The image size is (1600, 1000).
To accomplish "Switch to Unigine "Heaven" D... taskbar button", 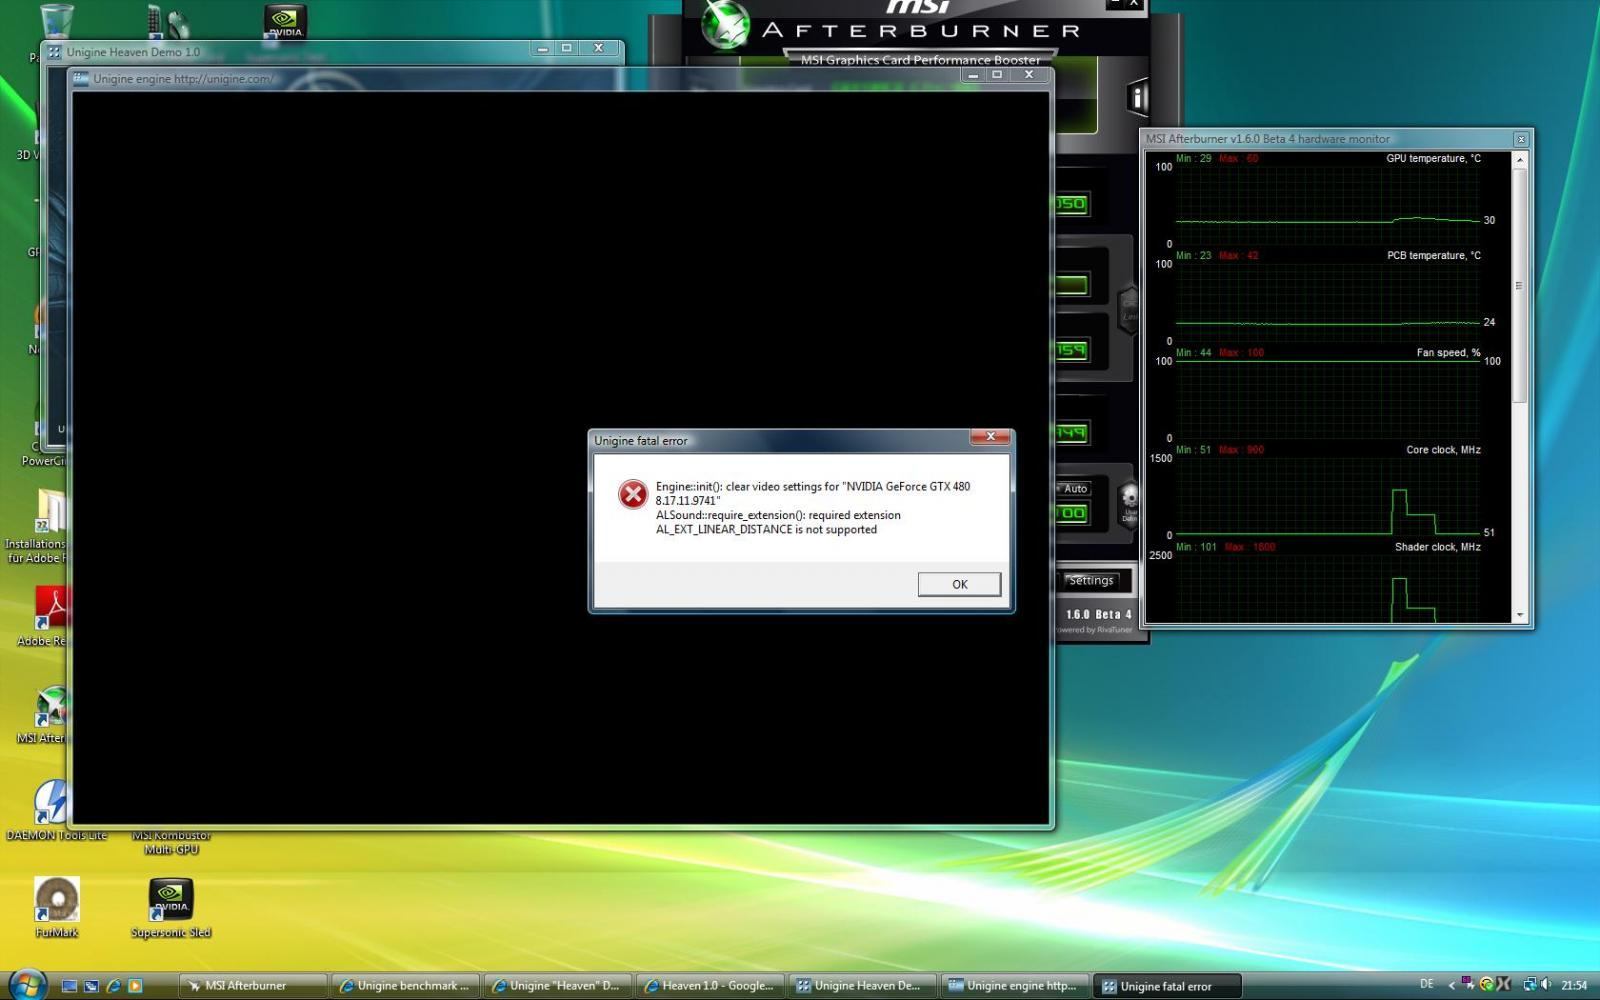I will [x=558, y=986].
